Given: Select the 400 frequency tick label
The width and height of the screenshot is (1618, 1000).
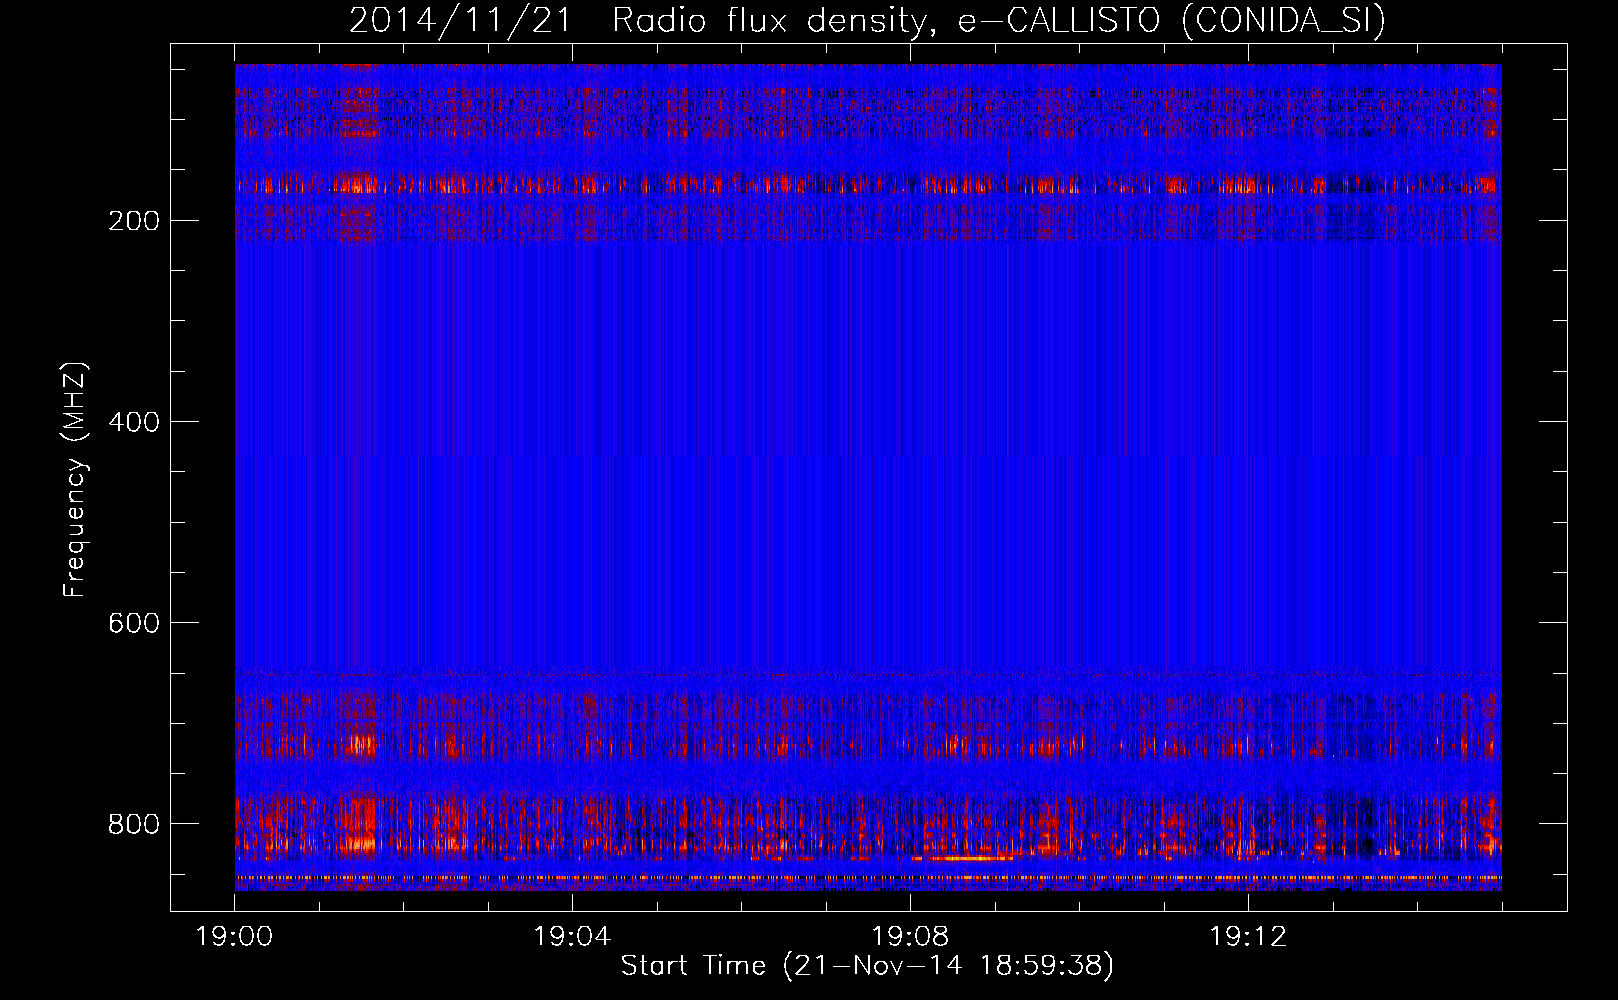Looking at the screenshot, I should coord(133,422).
